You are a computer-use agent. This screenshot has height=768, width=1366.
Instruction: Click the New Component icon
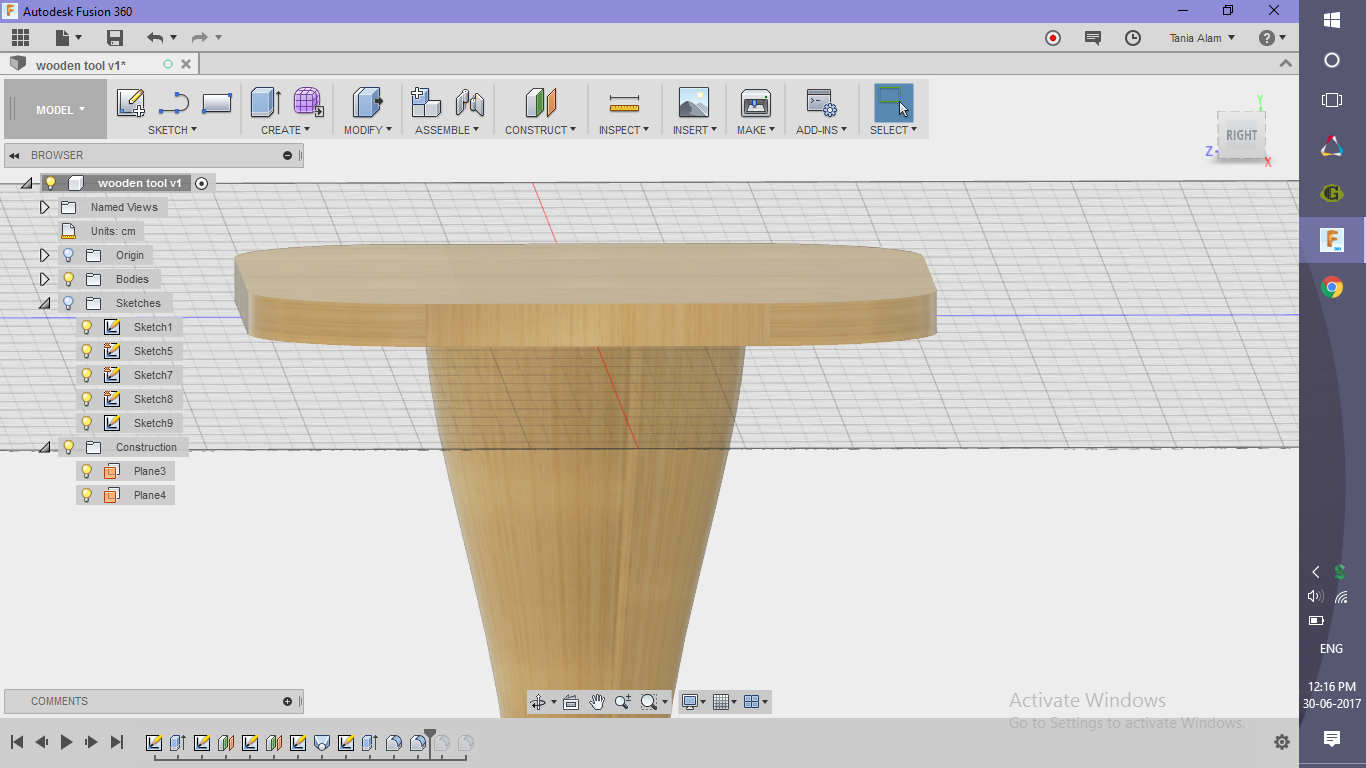(427, 102)
